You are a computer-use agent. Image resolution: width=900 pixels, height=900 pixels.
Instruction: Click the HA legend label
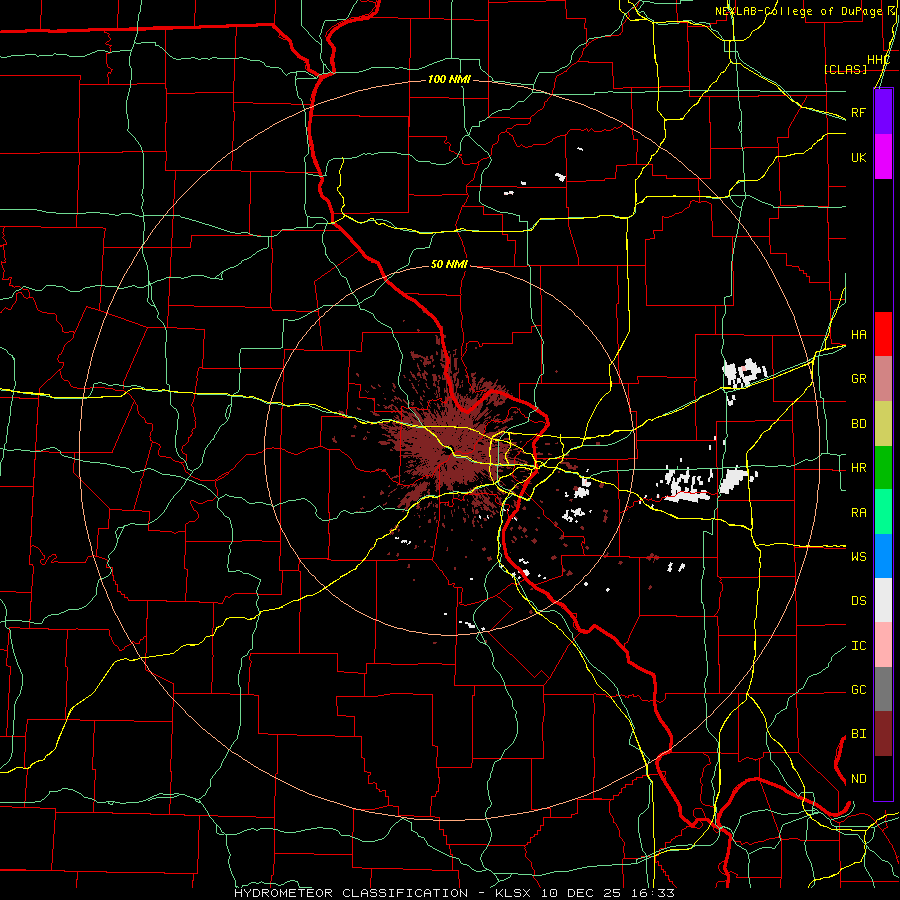(858, 334)
